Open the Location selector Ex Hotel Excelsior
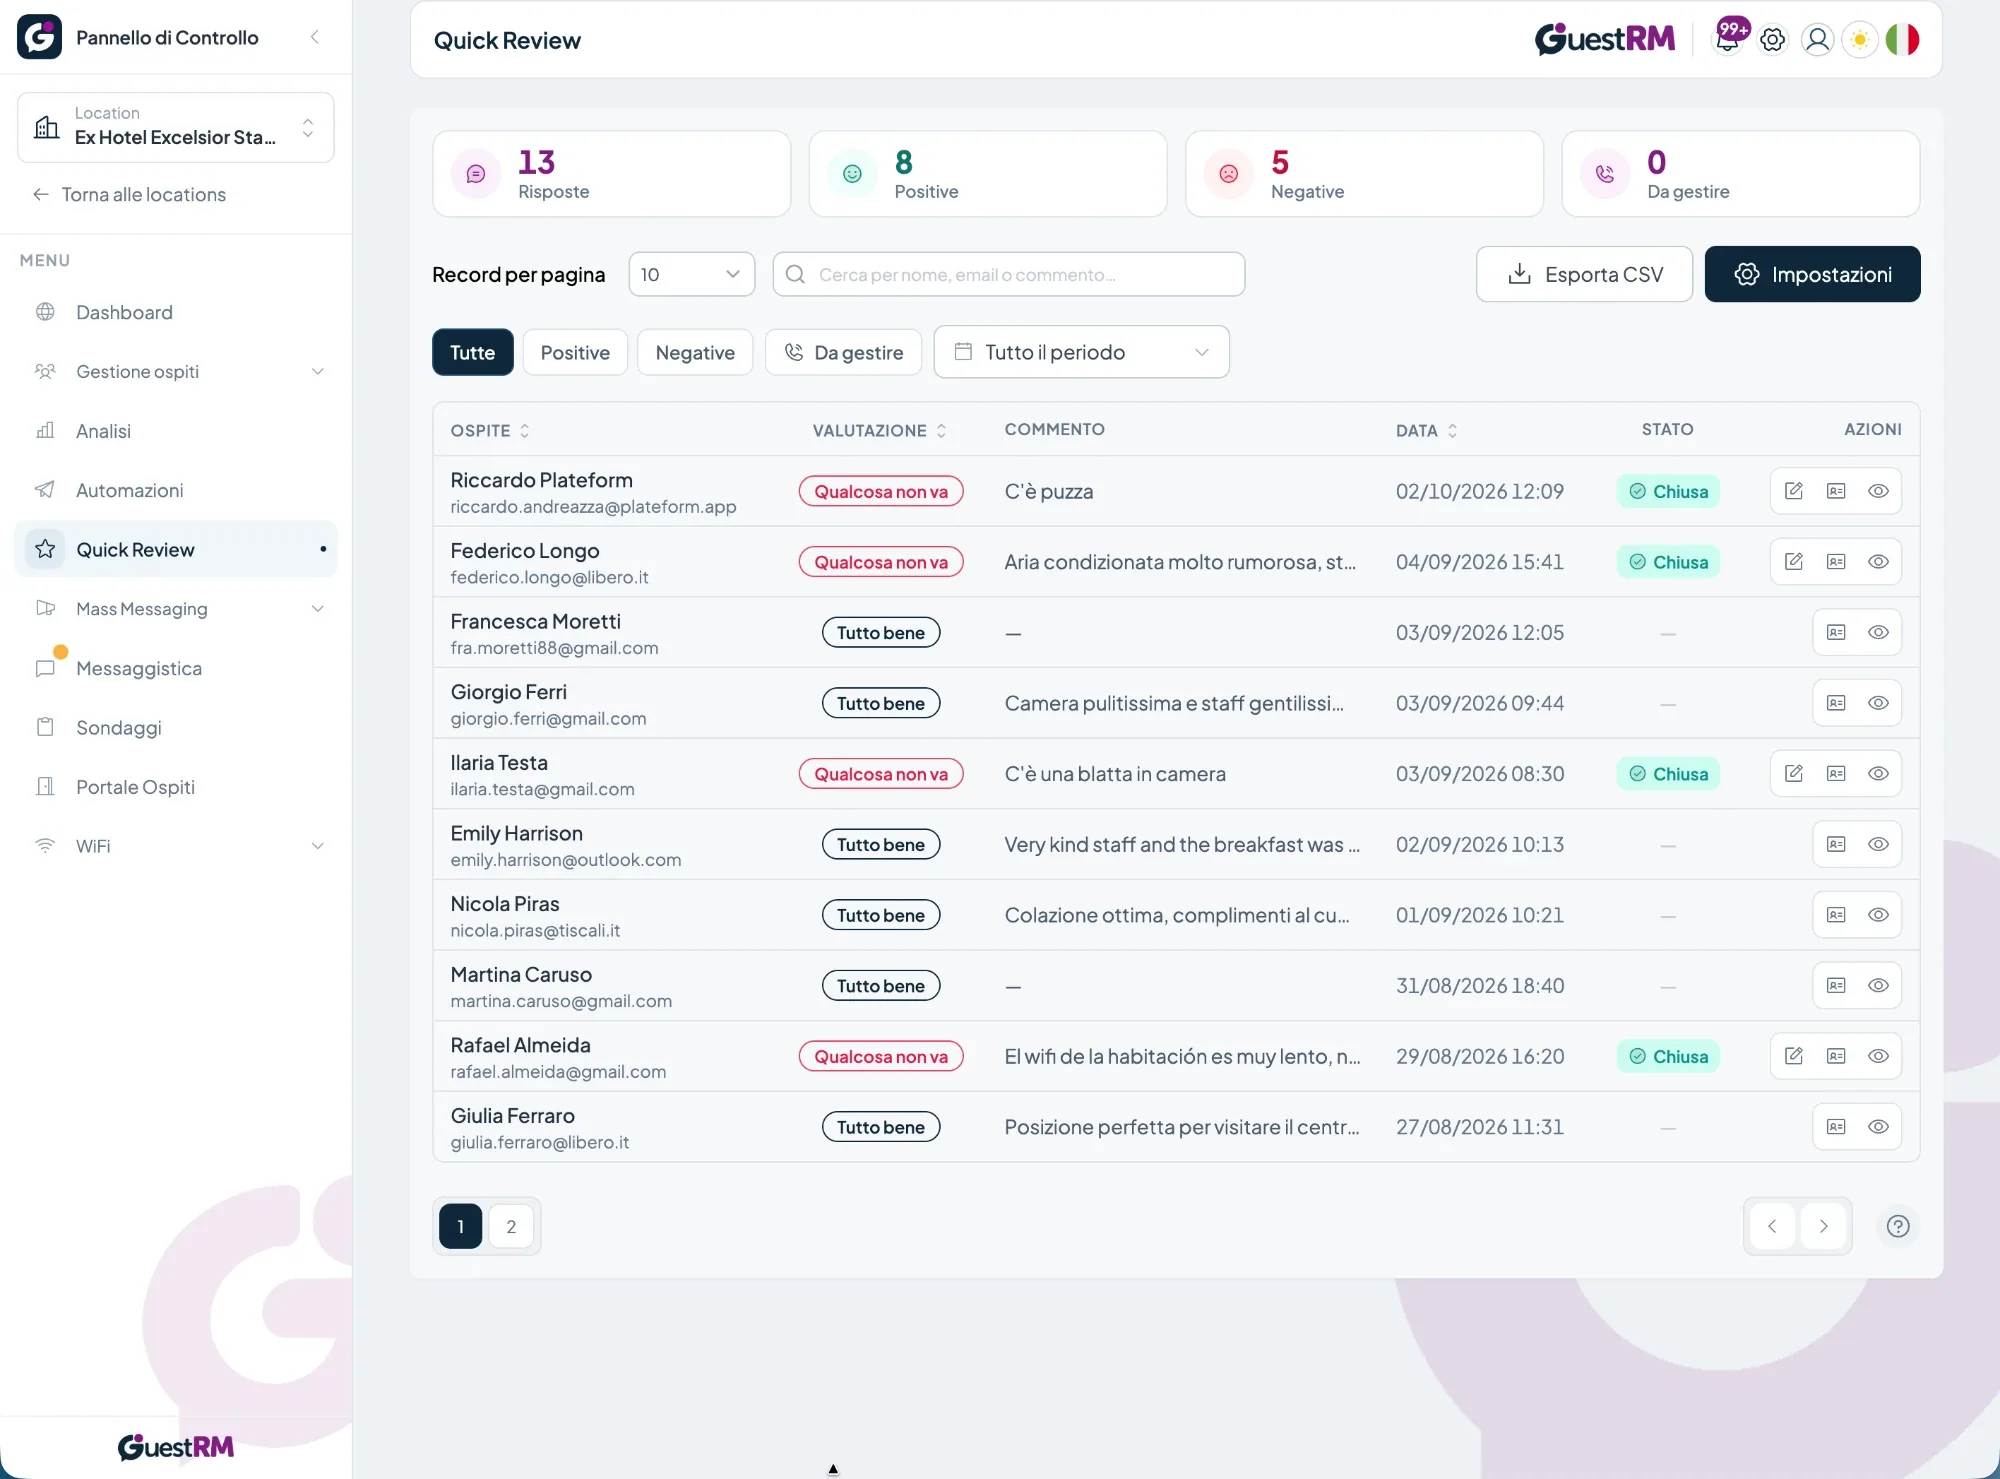Image resolution: width=2000 pixels, height=1479 pixels. pos(176,127)
